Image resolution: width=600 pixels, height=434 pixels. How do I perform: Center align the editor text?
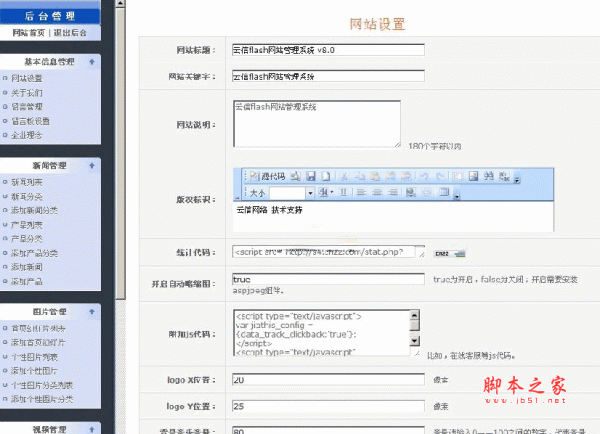377,192
